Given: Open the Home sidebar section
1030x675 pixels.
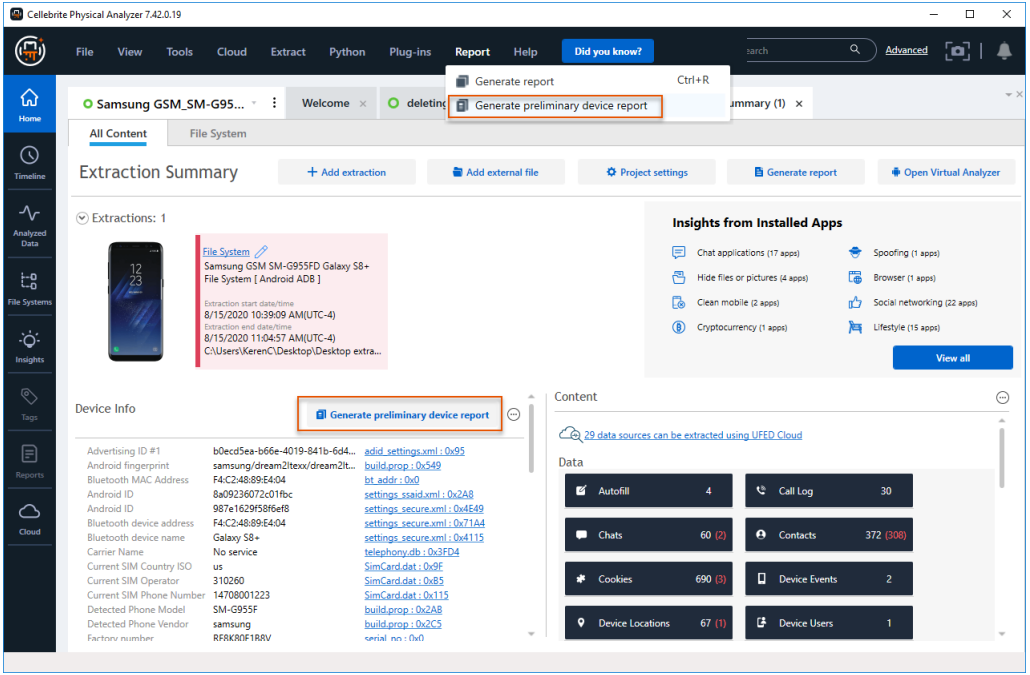Looking at the screenshot, I should pos(30,105).
